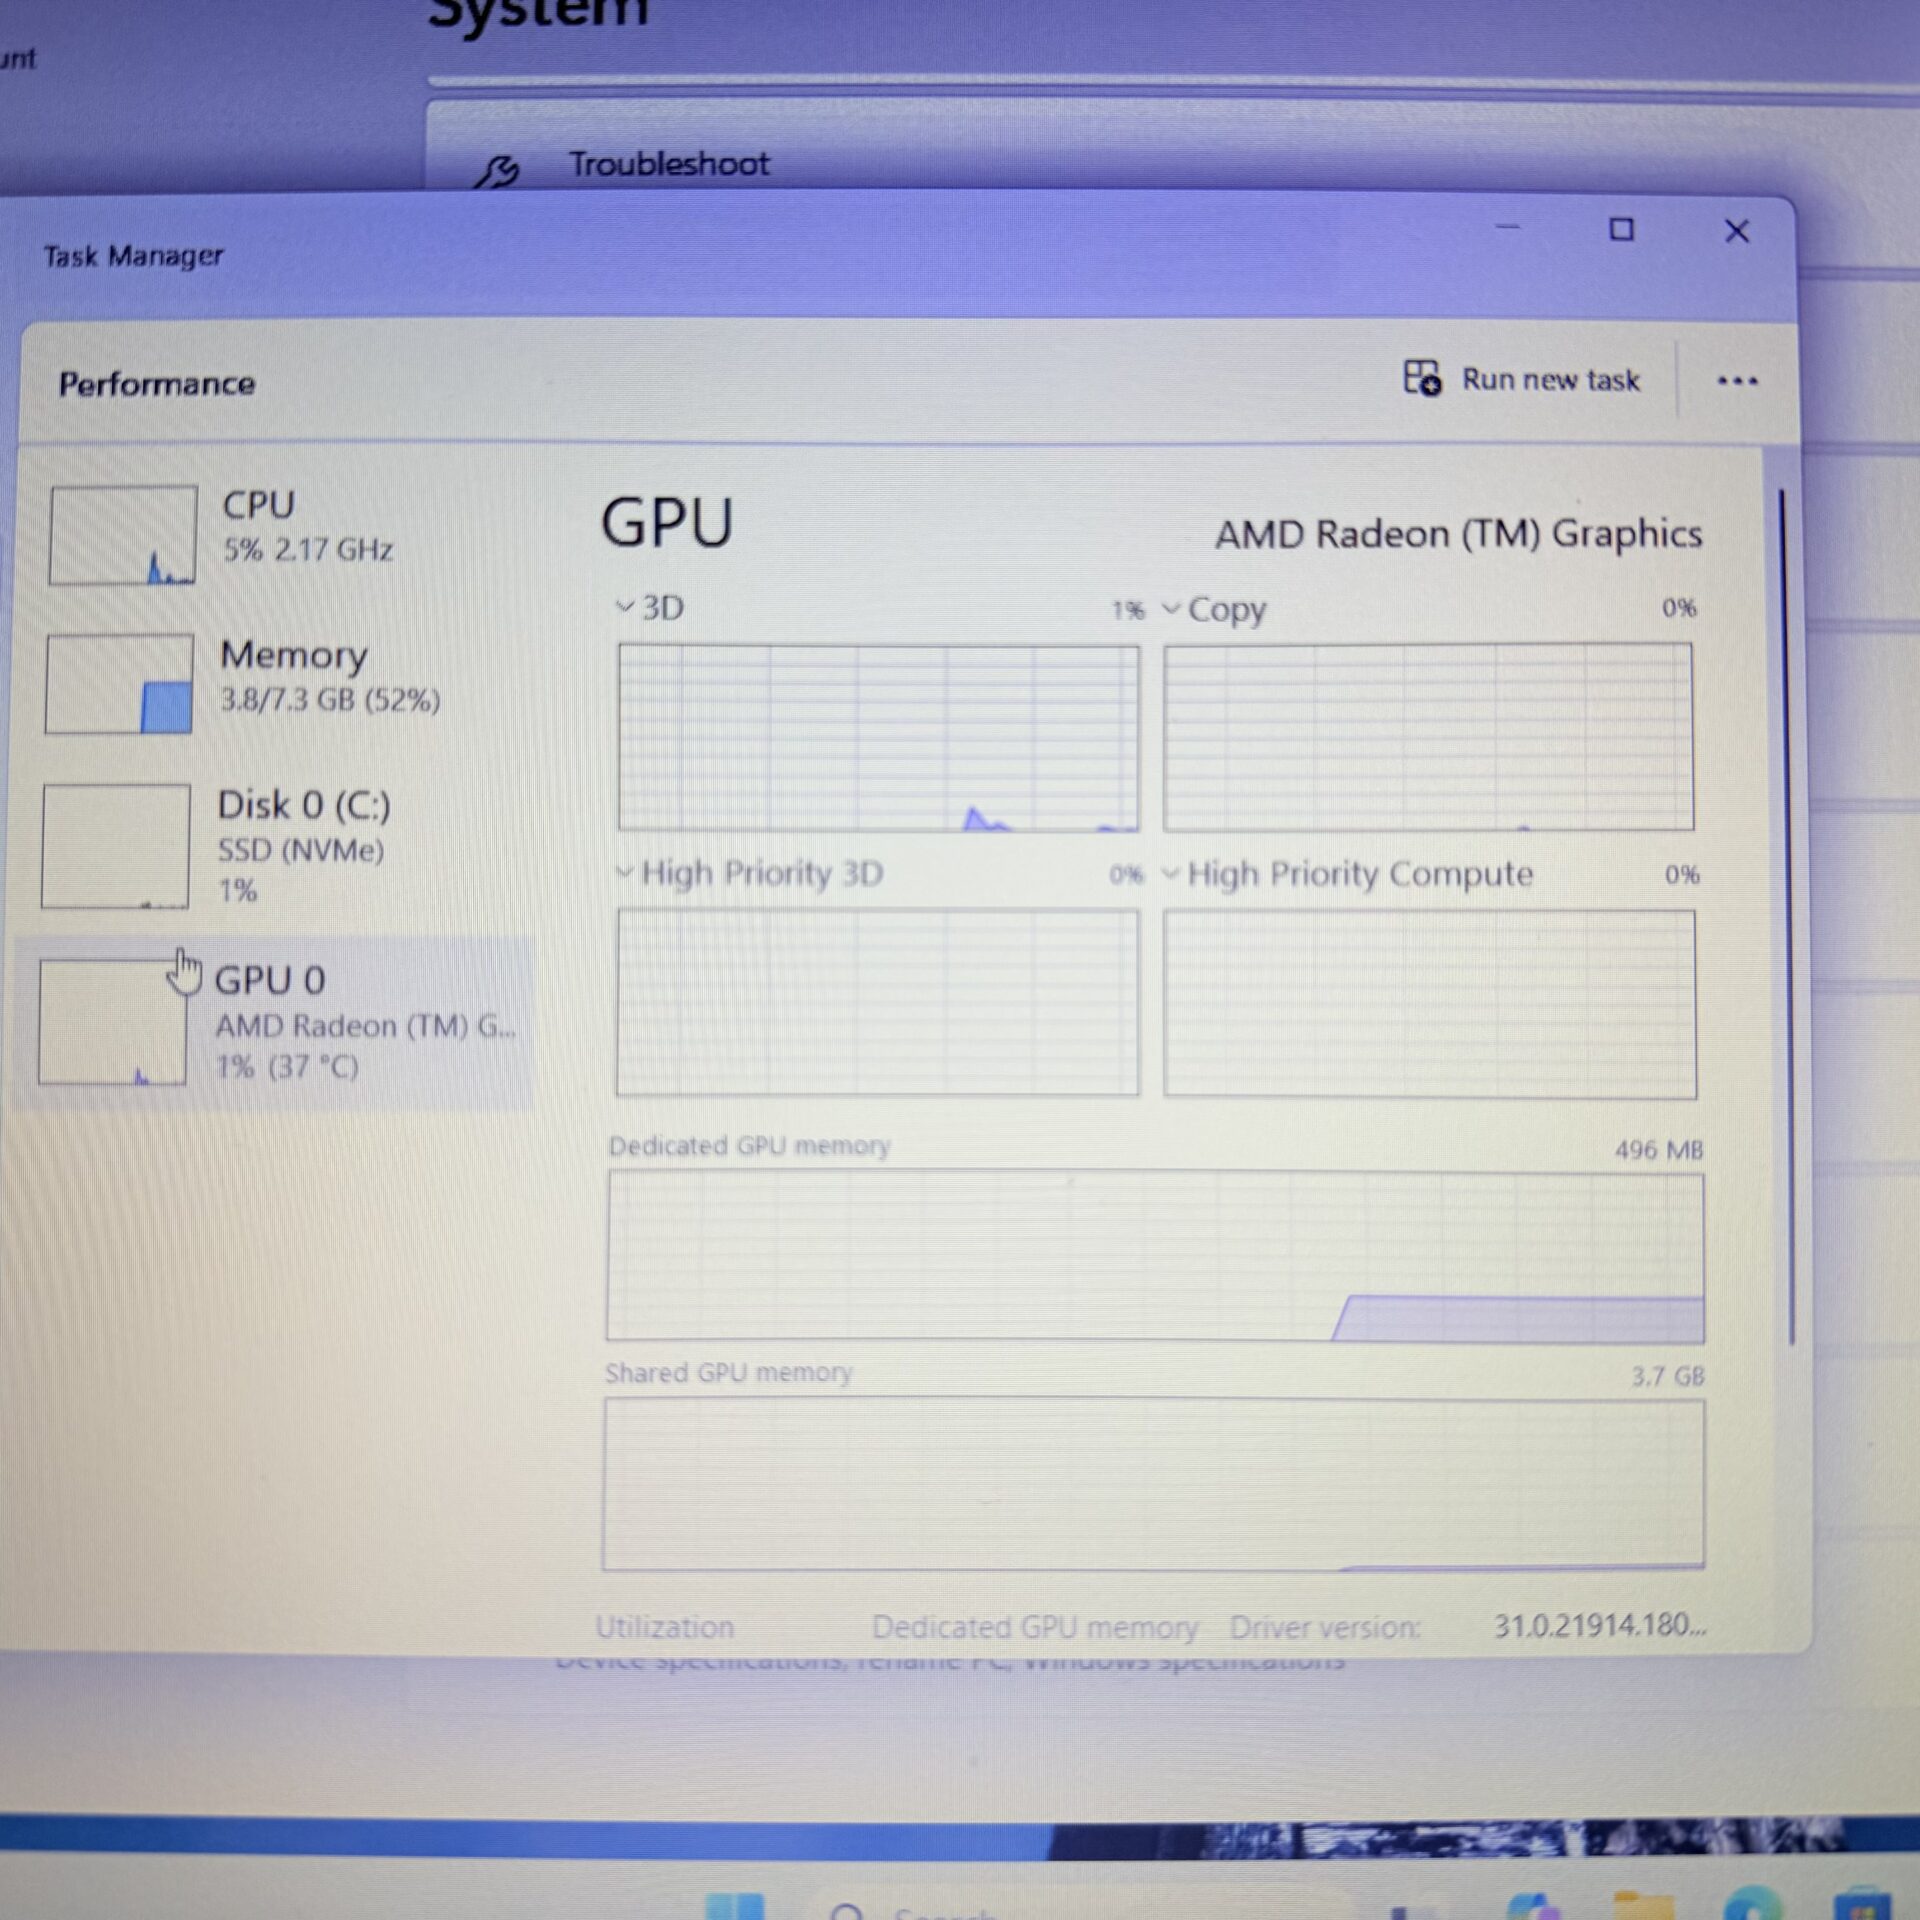Click the Performance page heading
1920x1920 pixels.
point(157,384)
